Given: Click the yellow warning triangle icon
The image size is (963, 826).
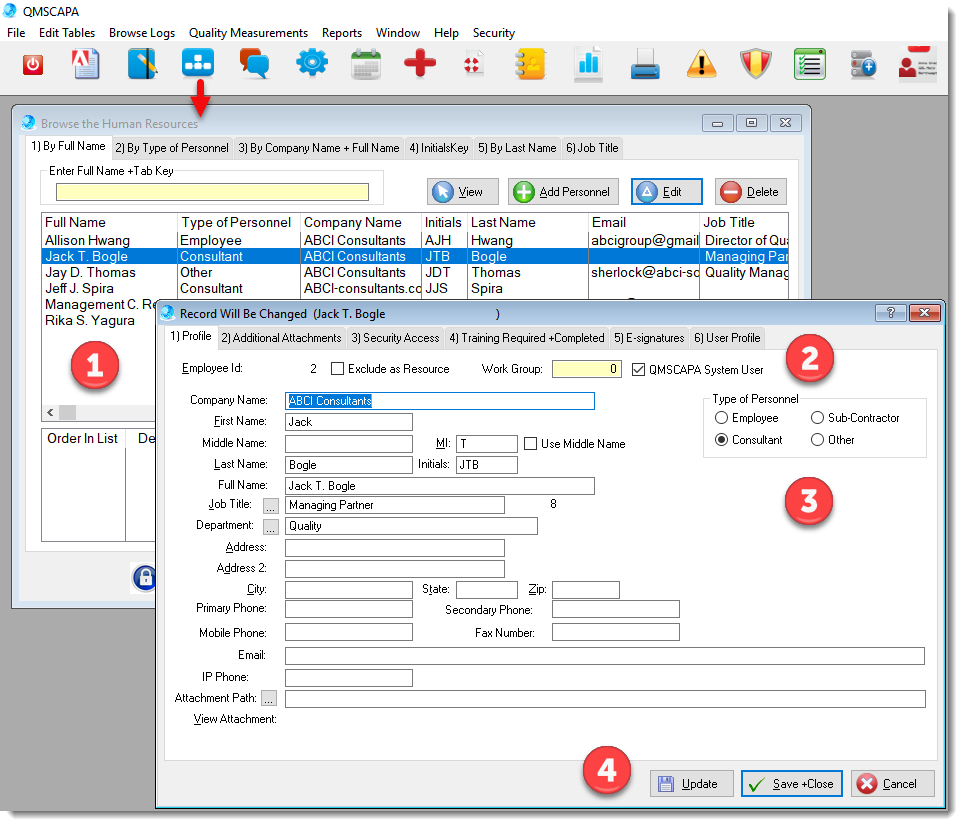Looking at the screenshot, I should [702, 65].
